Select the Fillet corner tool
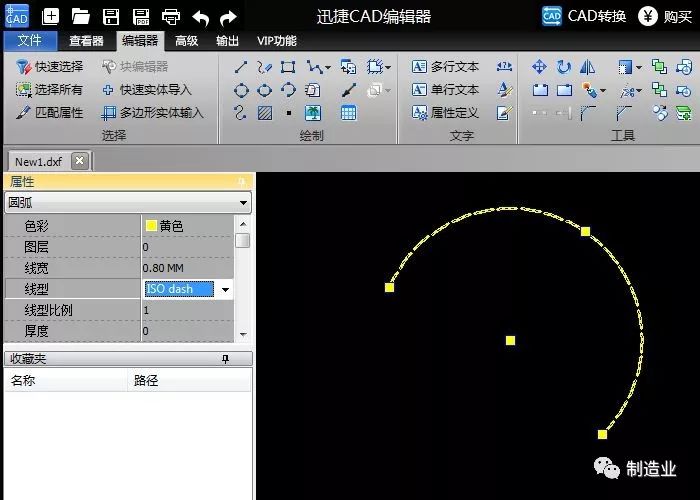 (588, 113)
